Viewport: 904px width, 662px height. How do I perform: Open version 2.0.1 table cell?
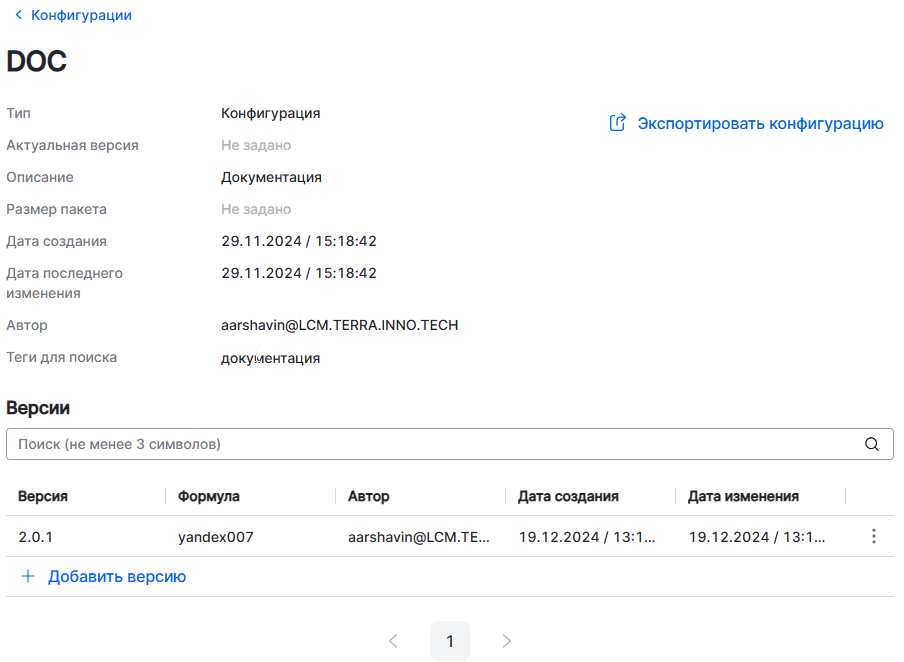pyautogui.click(x=36, y=537)
